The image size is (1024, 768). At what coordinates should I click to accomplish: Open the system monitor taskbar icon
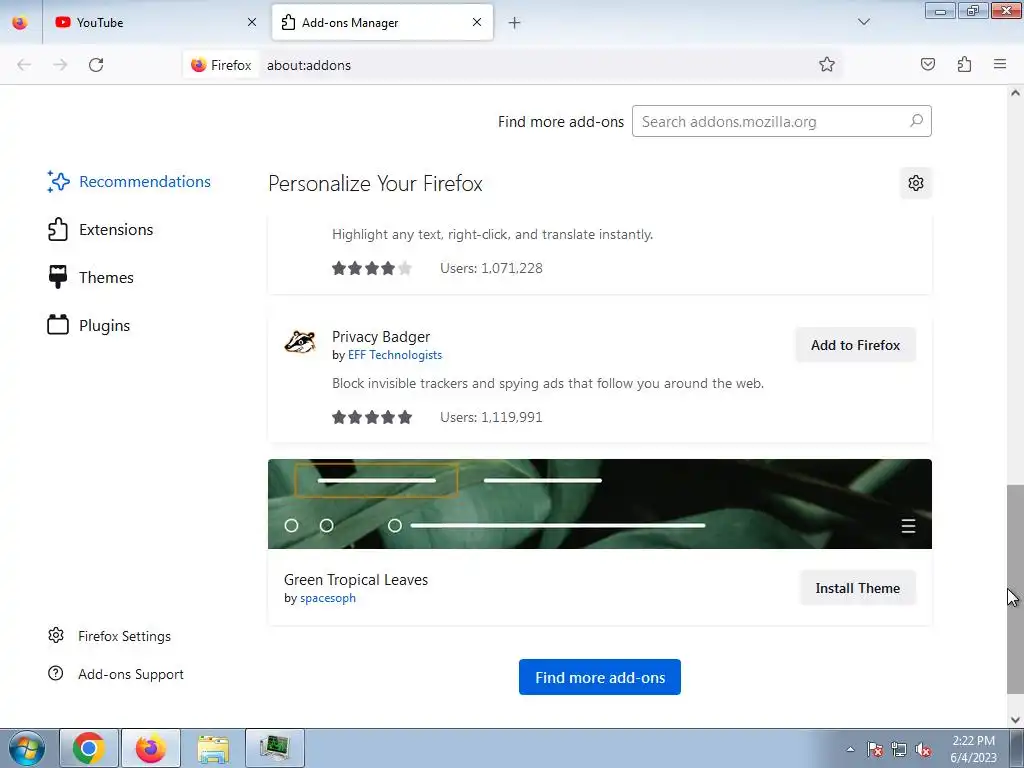point(274,748)
